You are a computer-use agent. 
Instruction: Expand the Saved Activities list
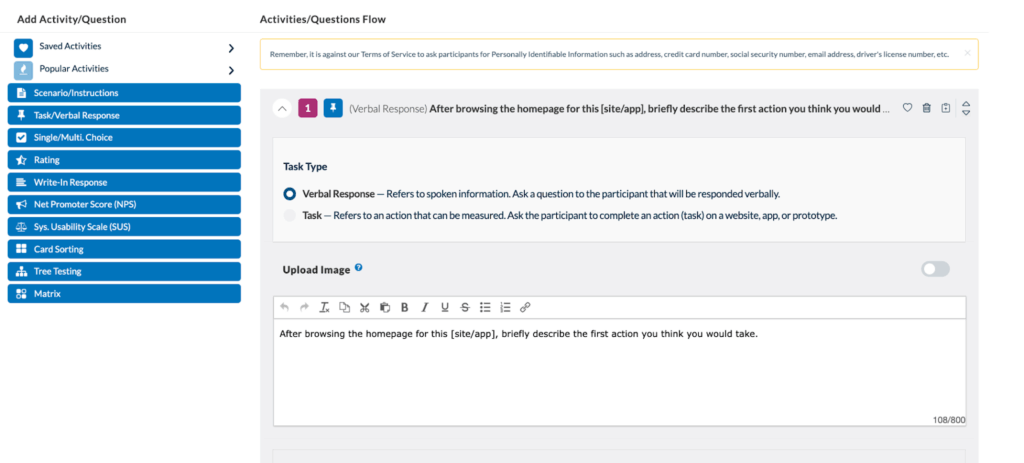[231, 48]
